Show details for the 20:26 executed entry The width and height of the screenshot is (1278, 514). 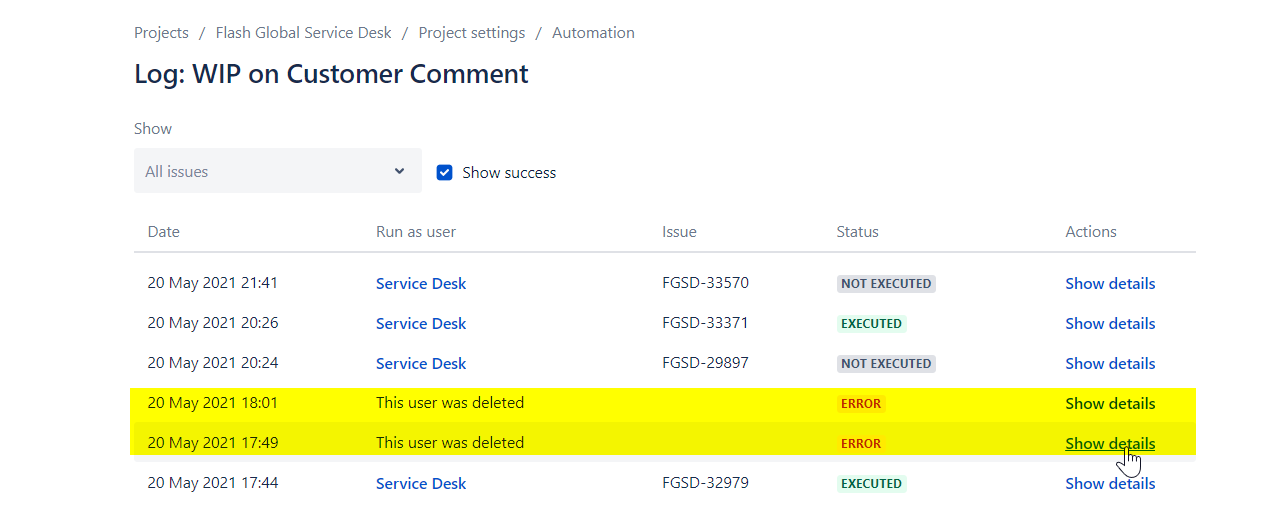coord(1110,323)
